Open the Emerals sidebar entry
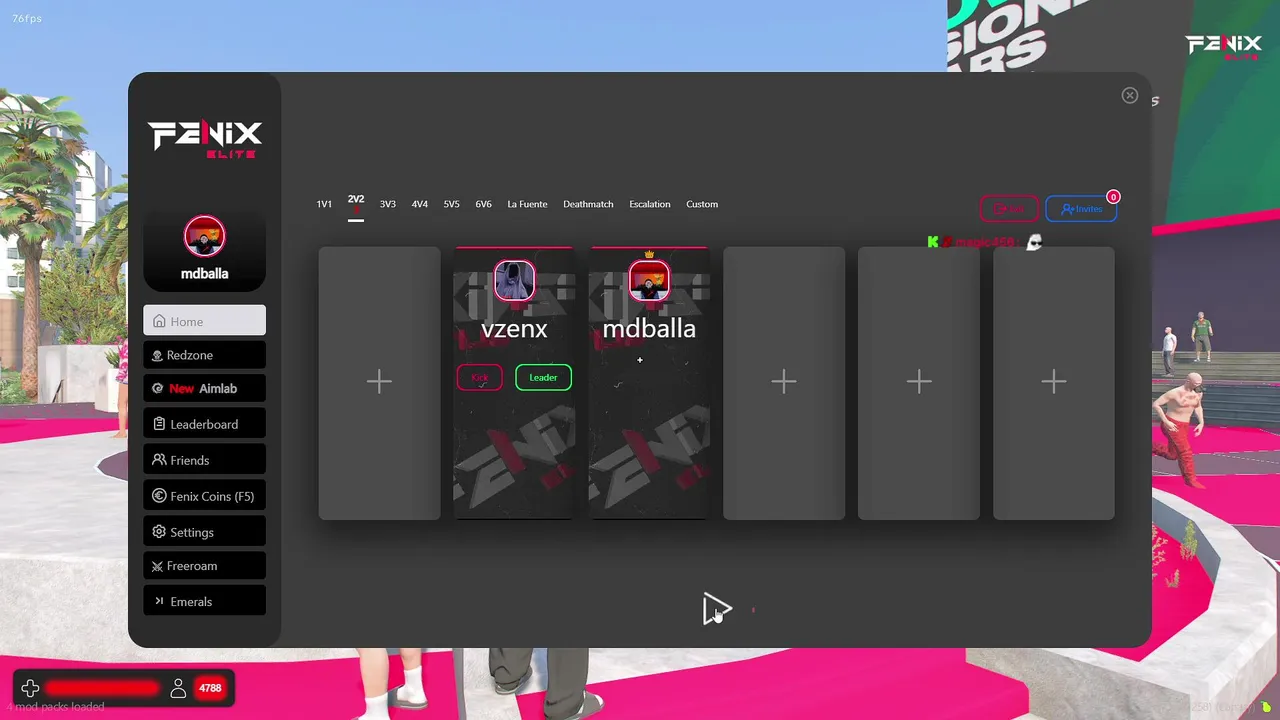1280x720 pixels. tap(204, 600)
